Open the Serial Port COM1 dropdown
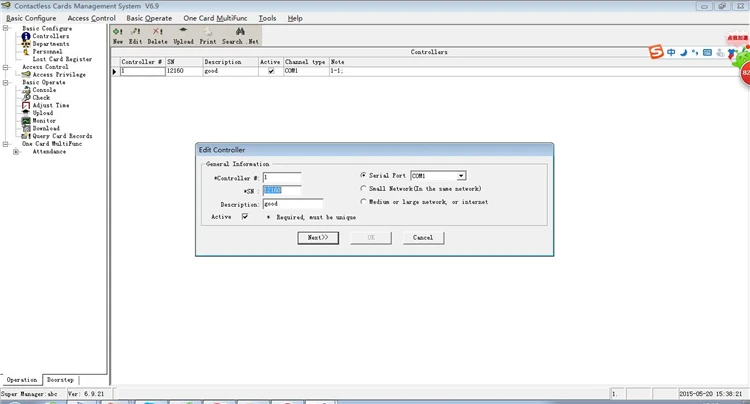Screen dimensions: 750x404 pos(461,176)
